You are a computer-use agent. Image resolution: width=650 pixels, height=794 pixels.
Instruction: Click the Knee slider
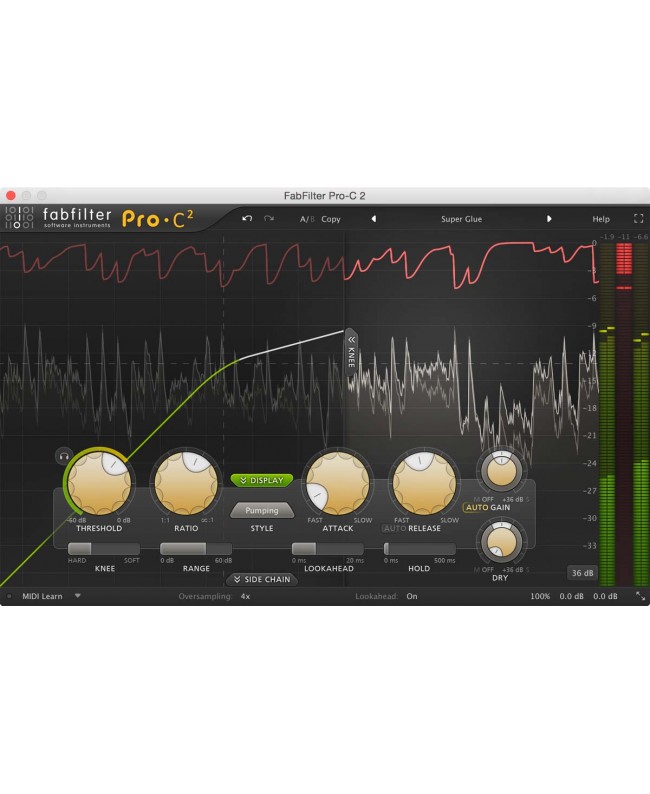103,548
